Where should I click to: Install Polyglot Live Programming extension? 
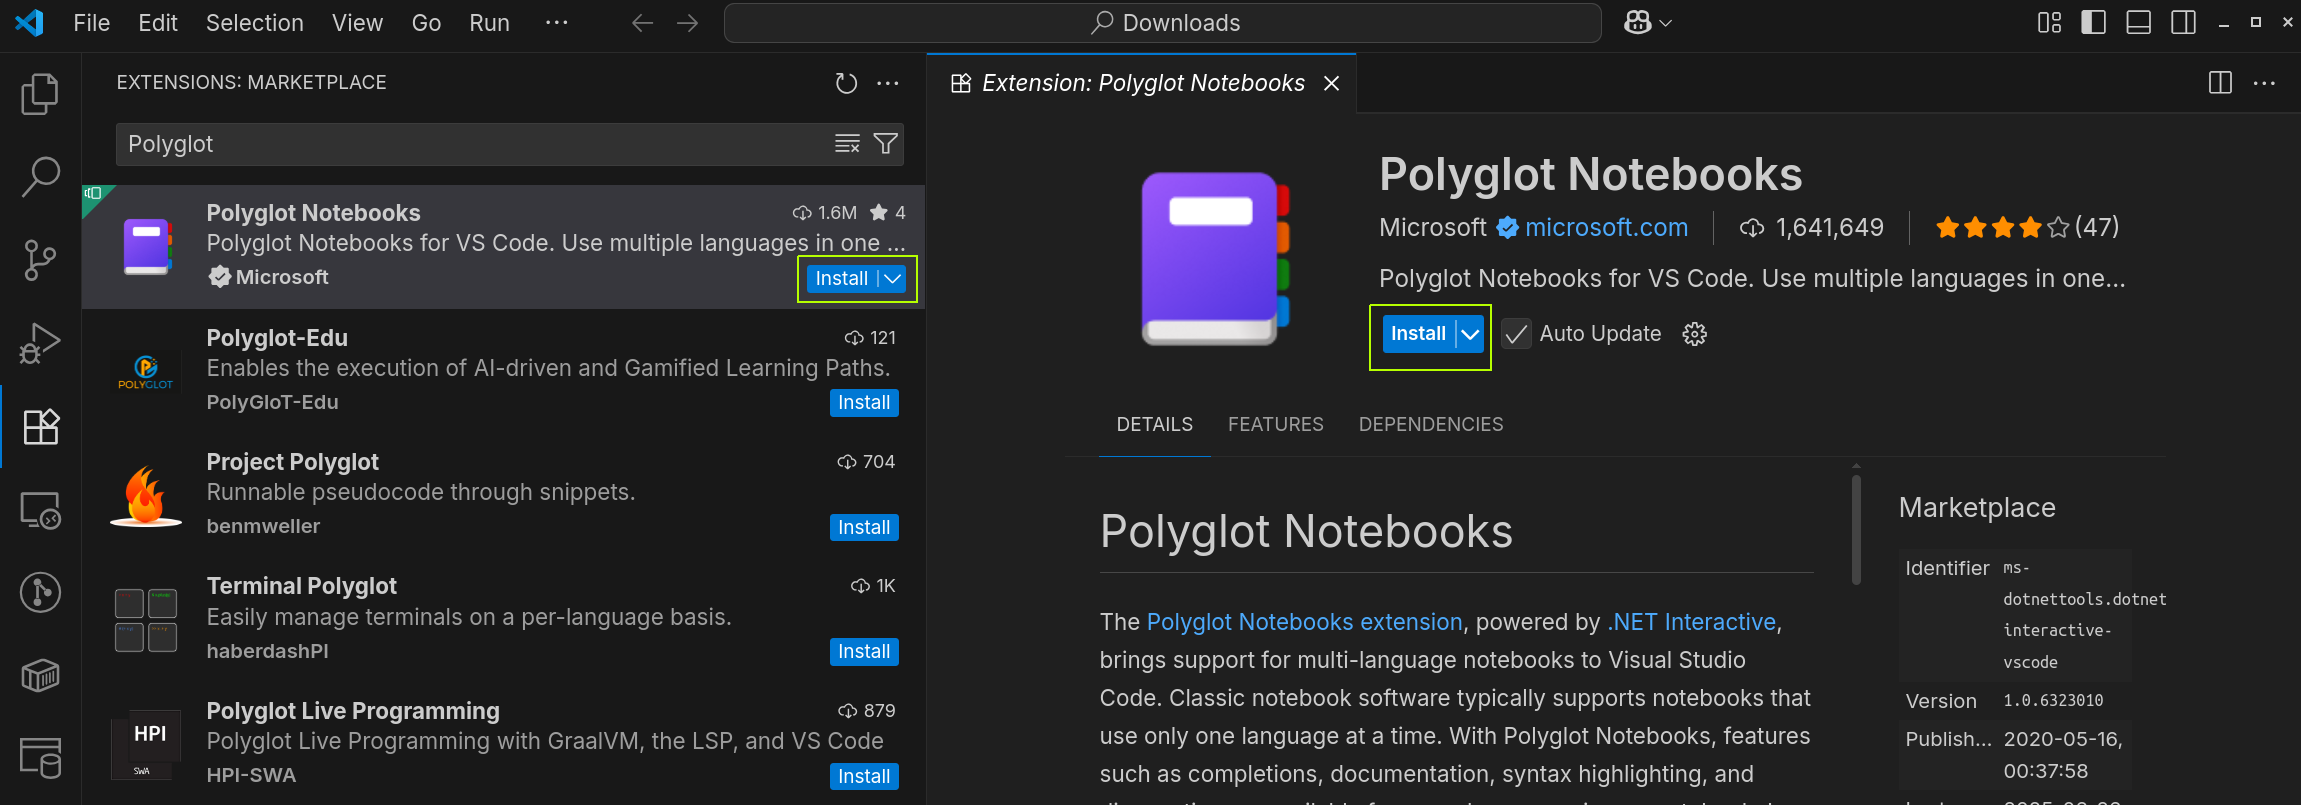point(864,777)
